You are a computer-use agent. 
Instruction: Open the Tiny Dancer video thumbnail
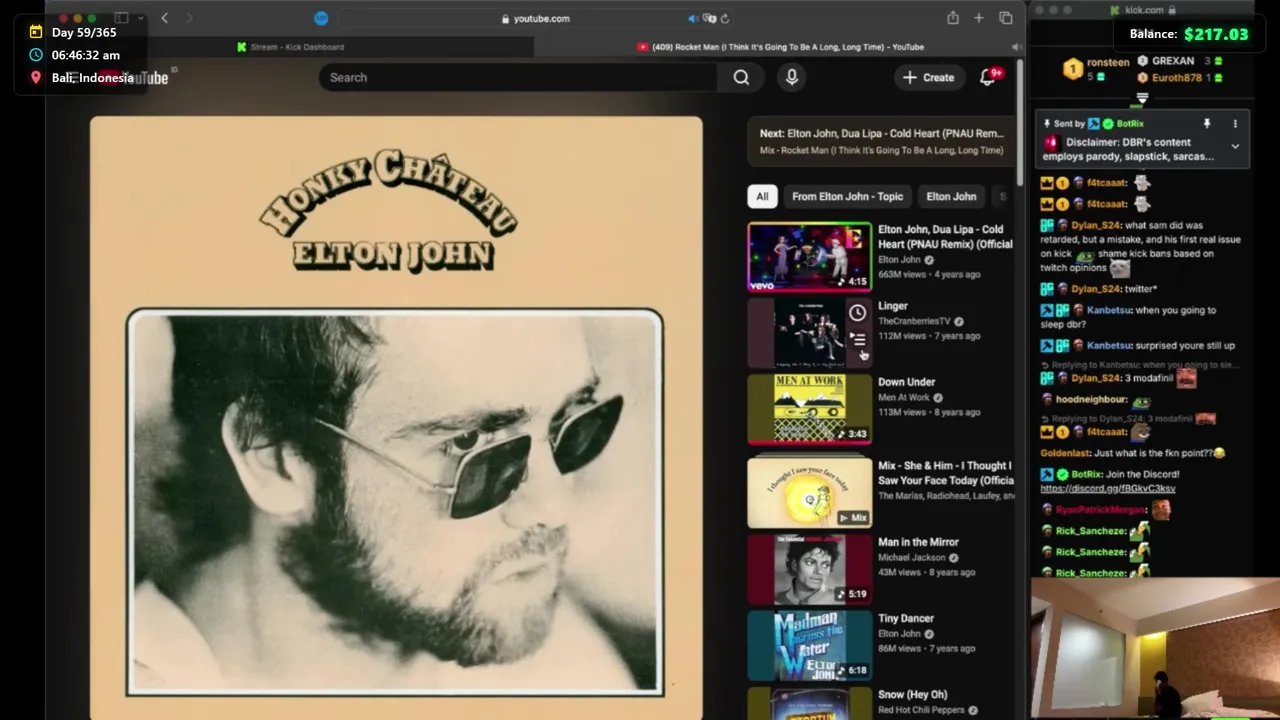click(x=809, y=645)
